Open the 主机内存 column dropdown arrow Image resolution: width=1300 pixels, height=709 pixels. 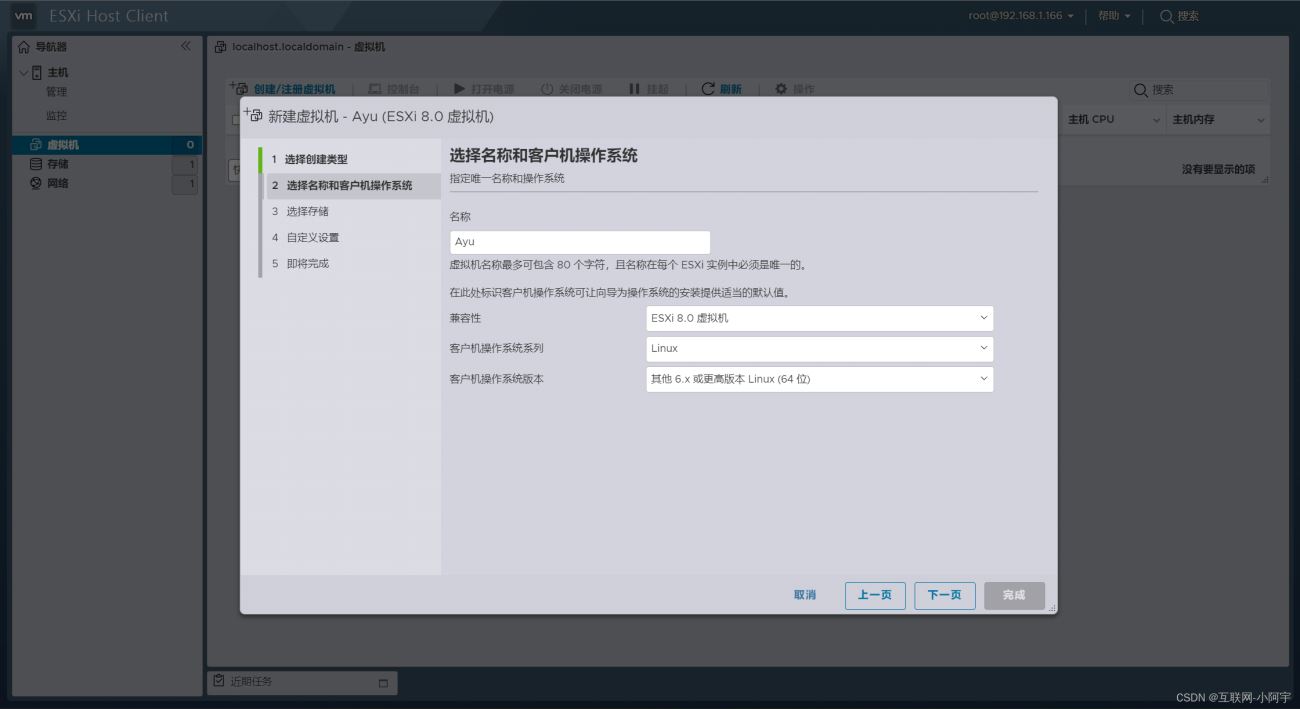pyautogui.click(x=1260, y=120)
